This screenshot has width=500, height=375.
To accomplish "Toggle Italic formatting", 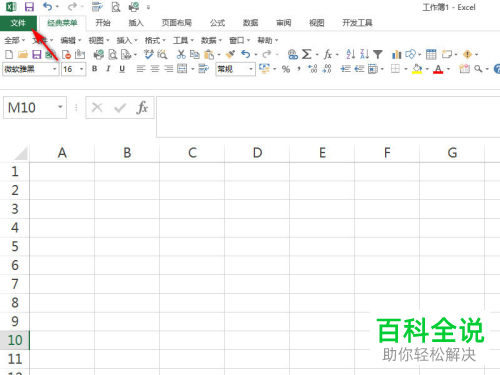I will click(x=108, y=69).
